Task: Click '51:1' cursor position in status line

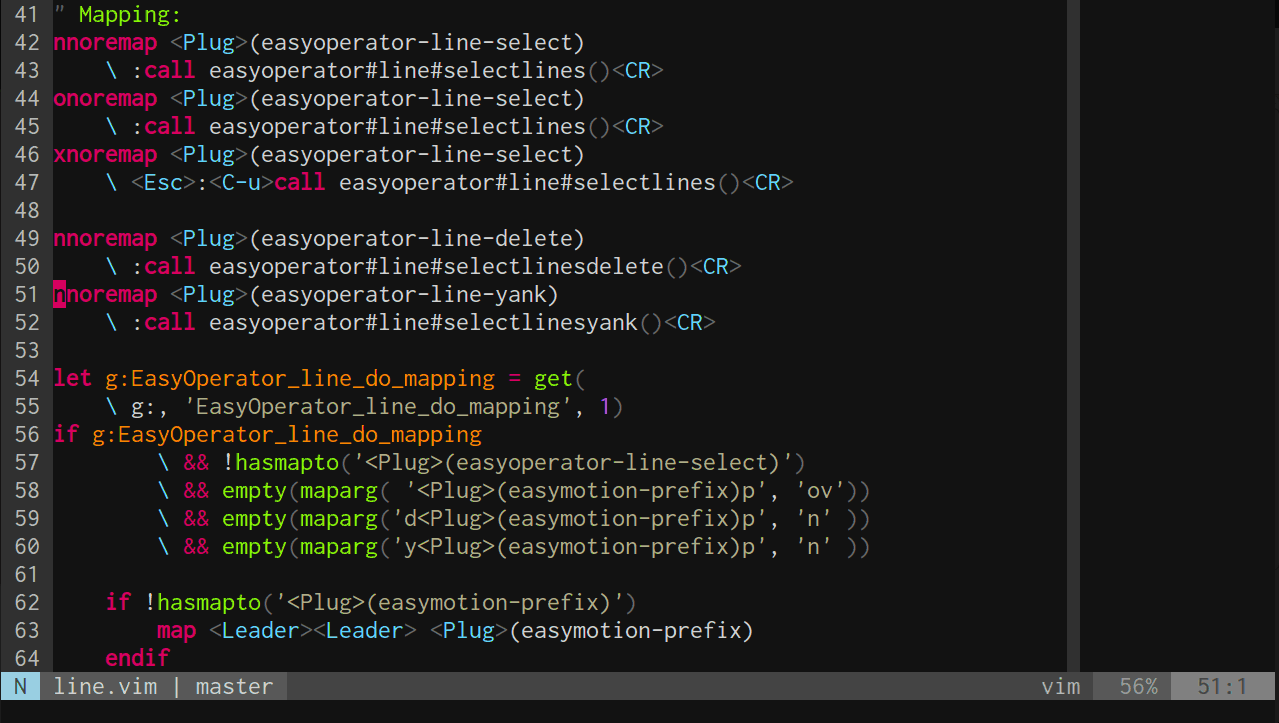Action: pyautogui.click(x=1223, y=687)
